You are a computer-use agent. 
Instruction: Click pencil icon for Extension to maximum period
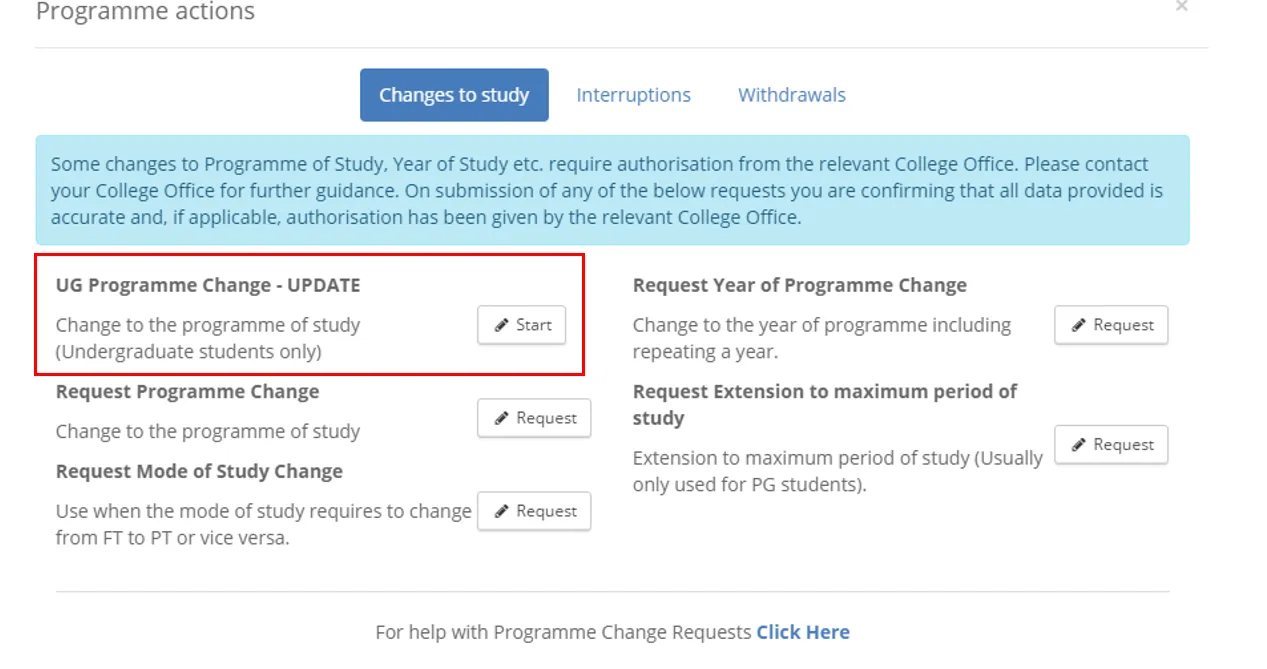[1078, 445]
